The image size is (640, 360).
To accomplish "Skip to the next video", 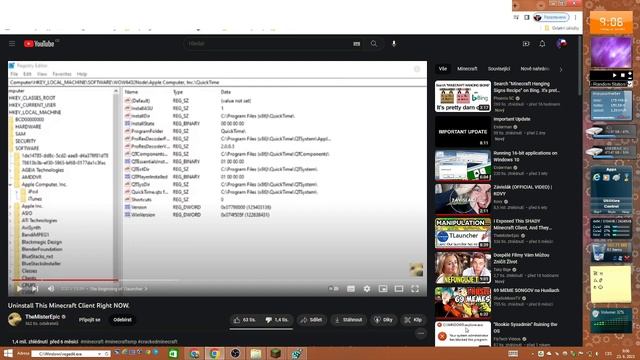I will (x=35, y=289).
